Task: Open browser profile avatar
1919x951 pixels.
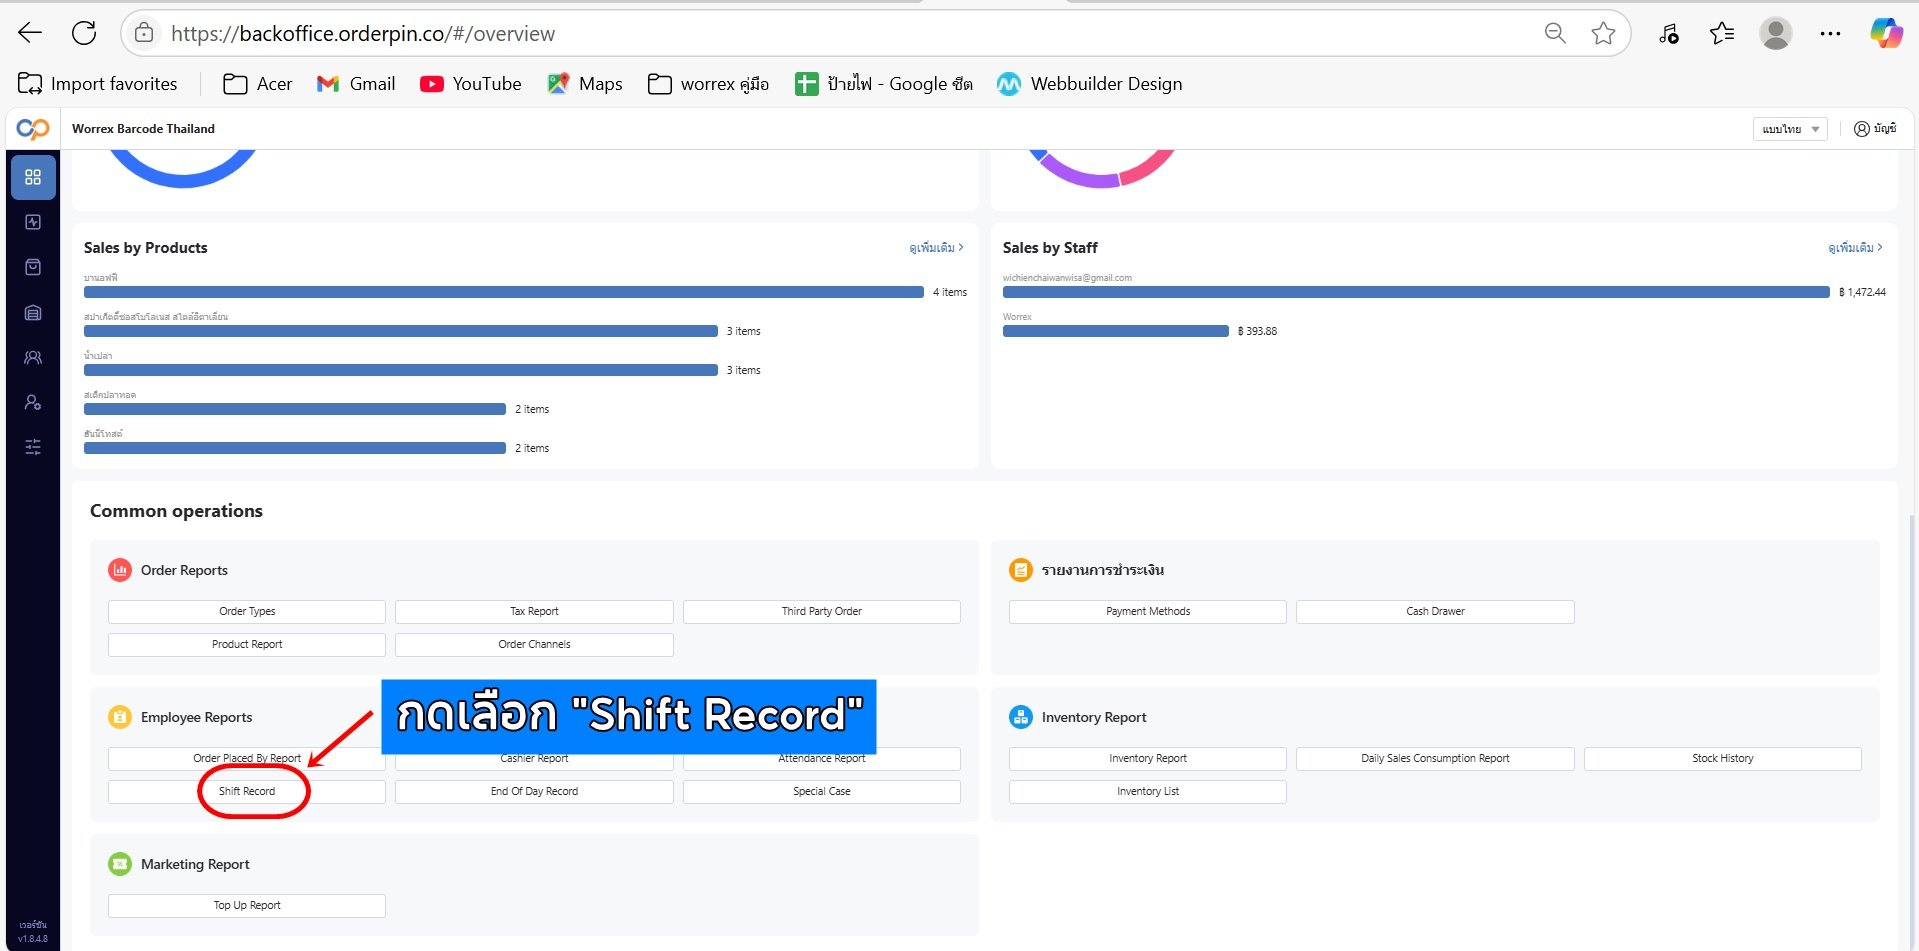Action: pos(1776,33)
